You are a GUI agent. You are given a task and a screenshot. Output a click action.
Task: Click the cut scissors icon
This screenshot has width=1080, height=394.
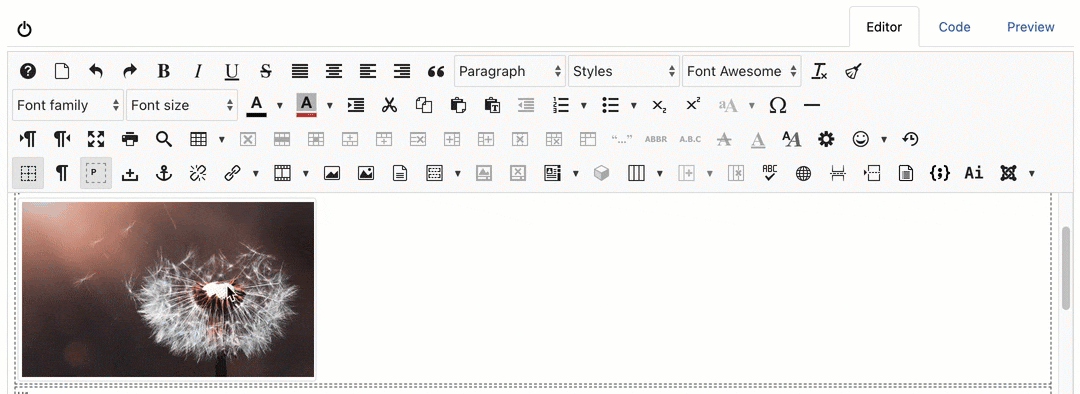389,105
